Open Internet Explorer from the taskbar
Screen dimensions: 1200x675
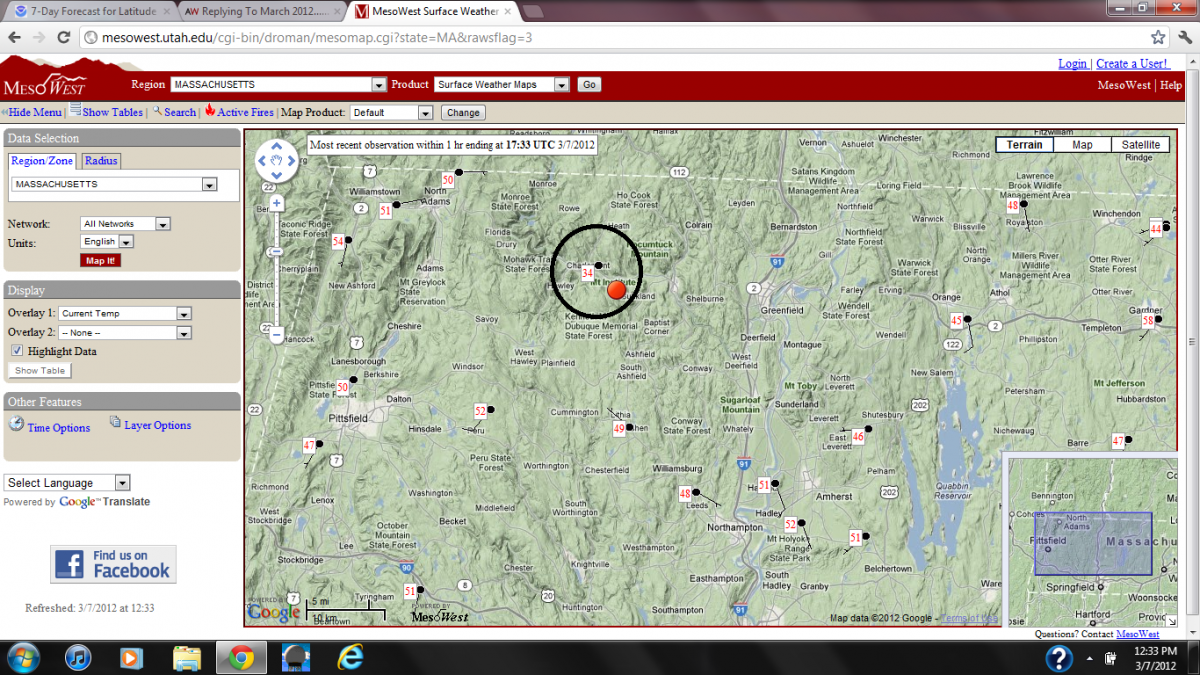[x=350, y=657]
